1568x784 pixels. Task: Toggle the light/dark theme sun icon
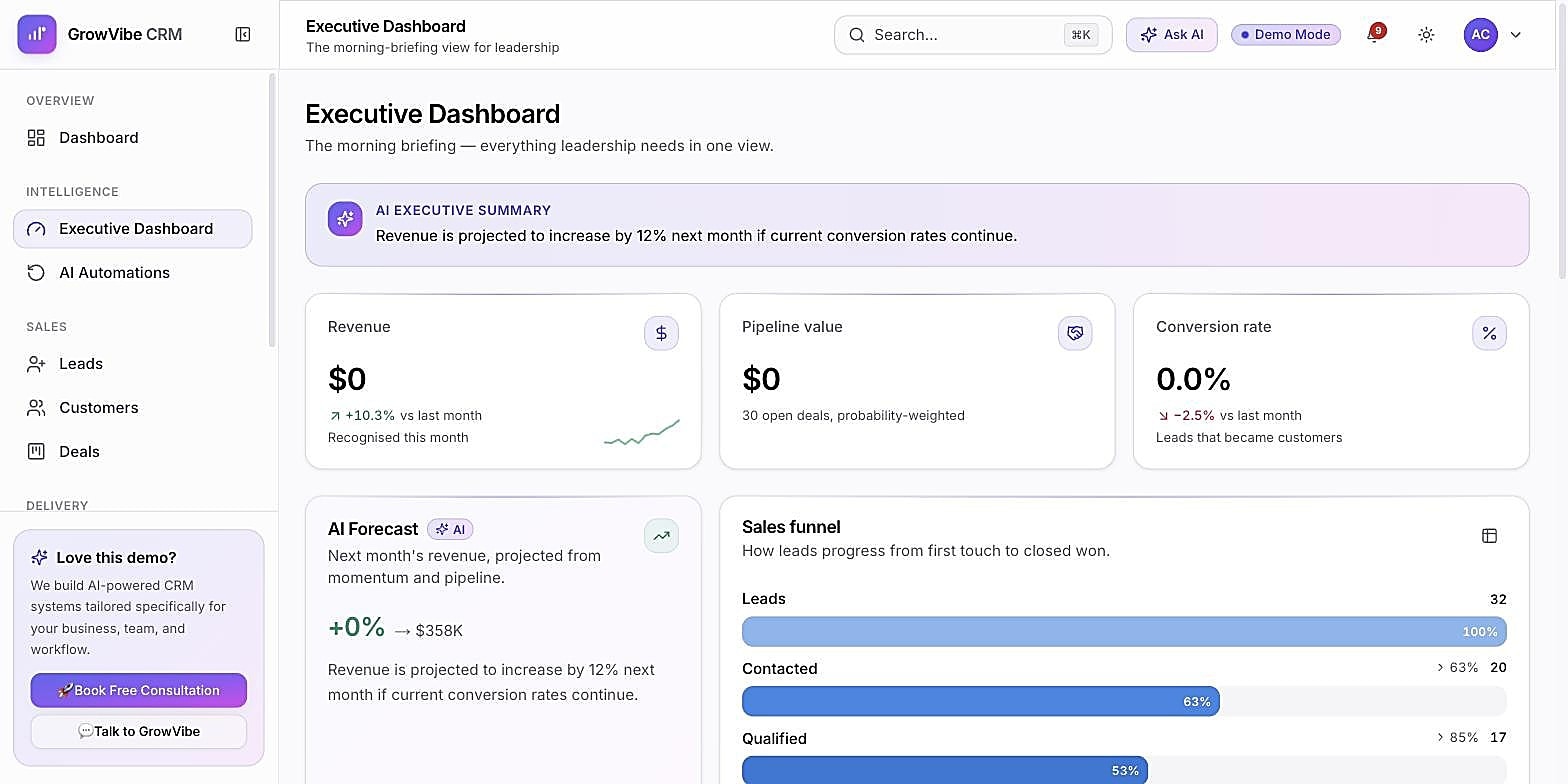point(1426,34)
